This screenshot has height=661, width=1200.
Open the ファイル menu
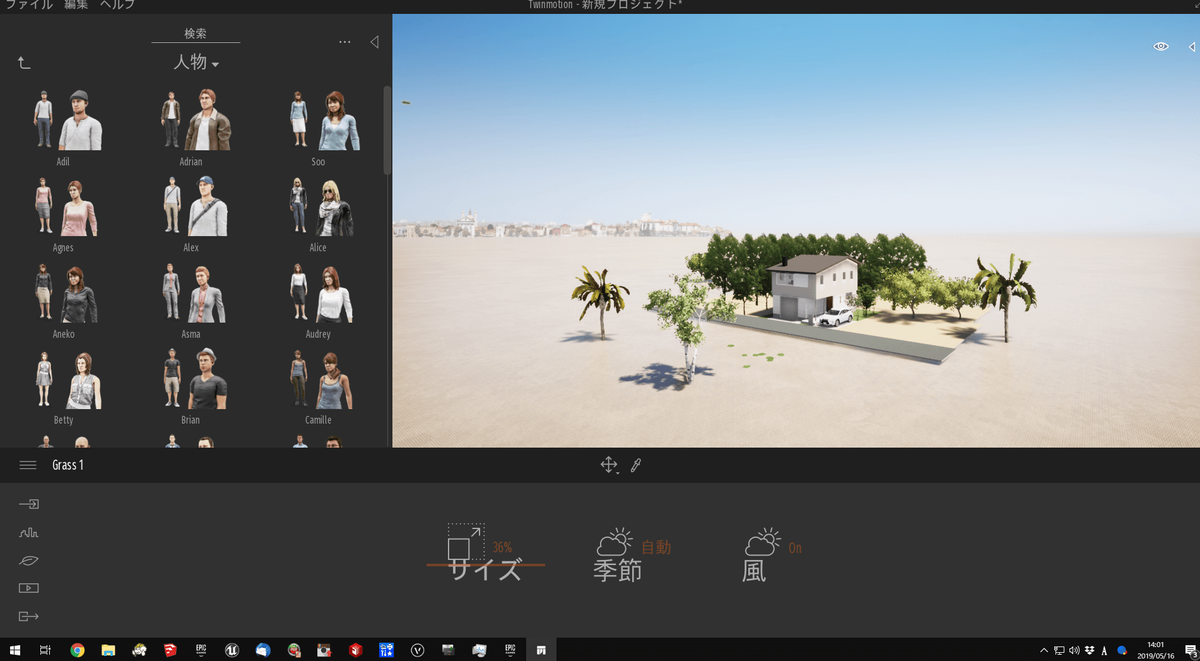click(x=29, y=5)
